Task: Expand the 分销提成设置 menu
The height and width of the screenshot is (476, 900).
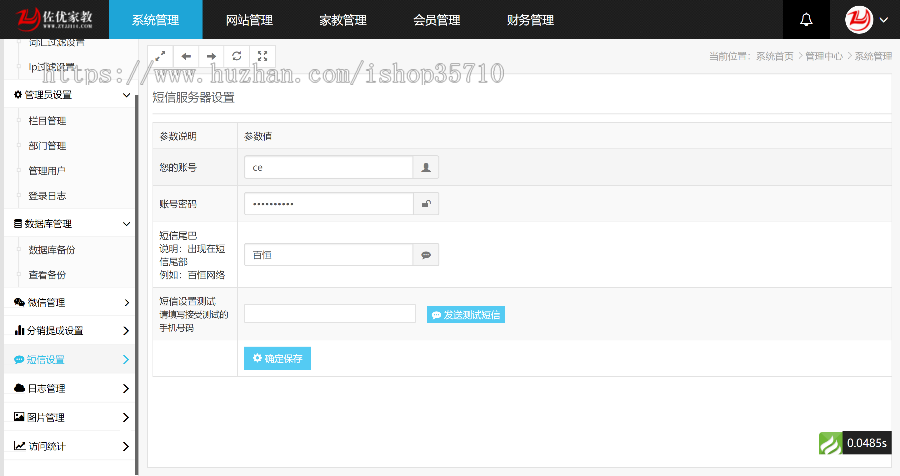Action: pos(69,331)
